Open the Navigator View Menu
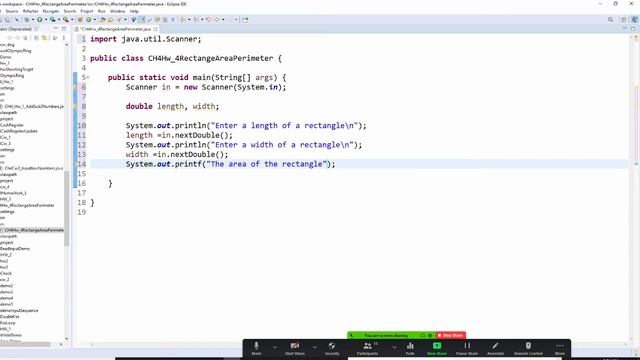Viewport: 640px width, 360px height. (x=64, y=38)
